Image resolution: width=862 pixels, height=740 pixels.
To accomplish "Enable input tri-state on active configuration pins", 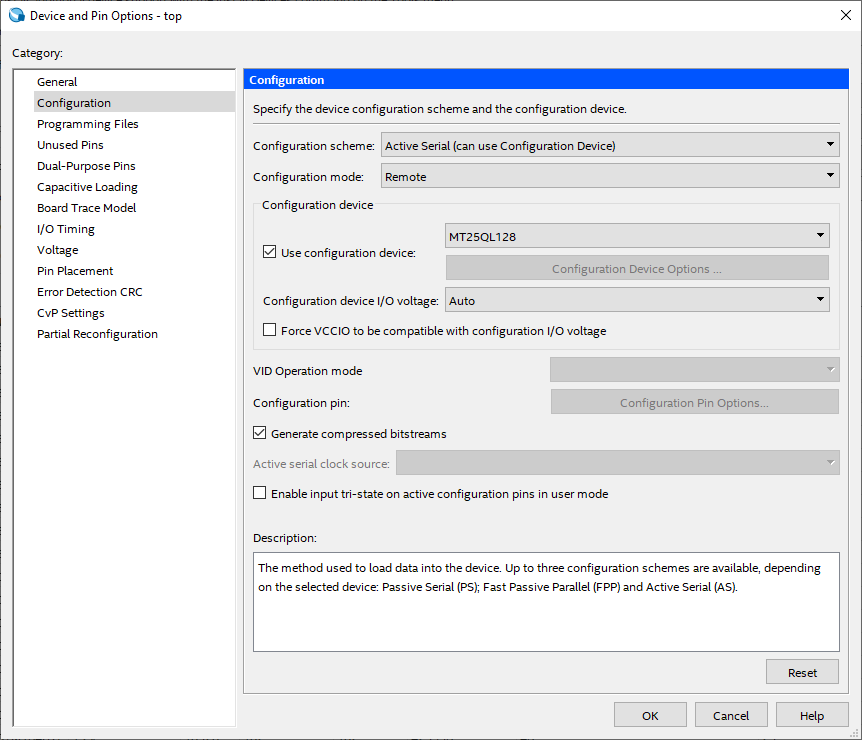I will 260,493.
